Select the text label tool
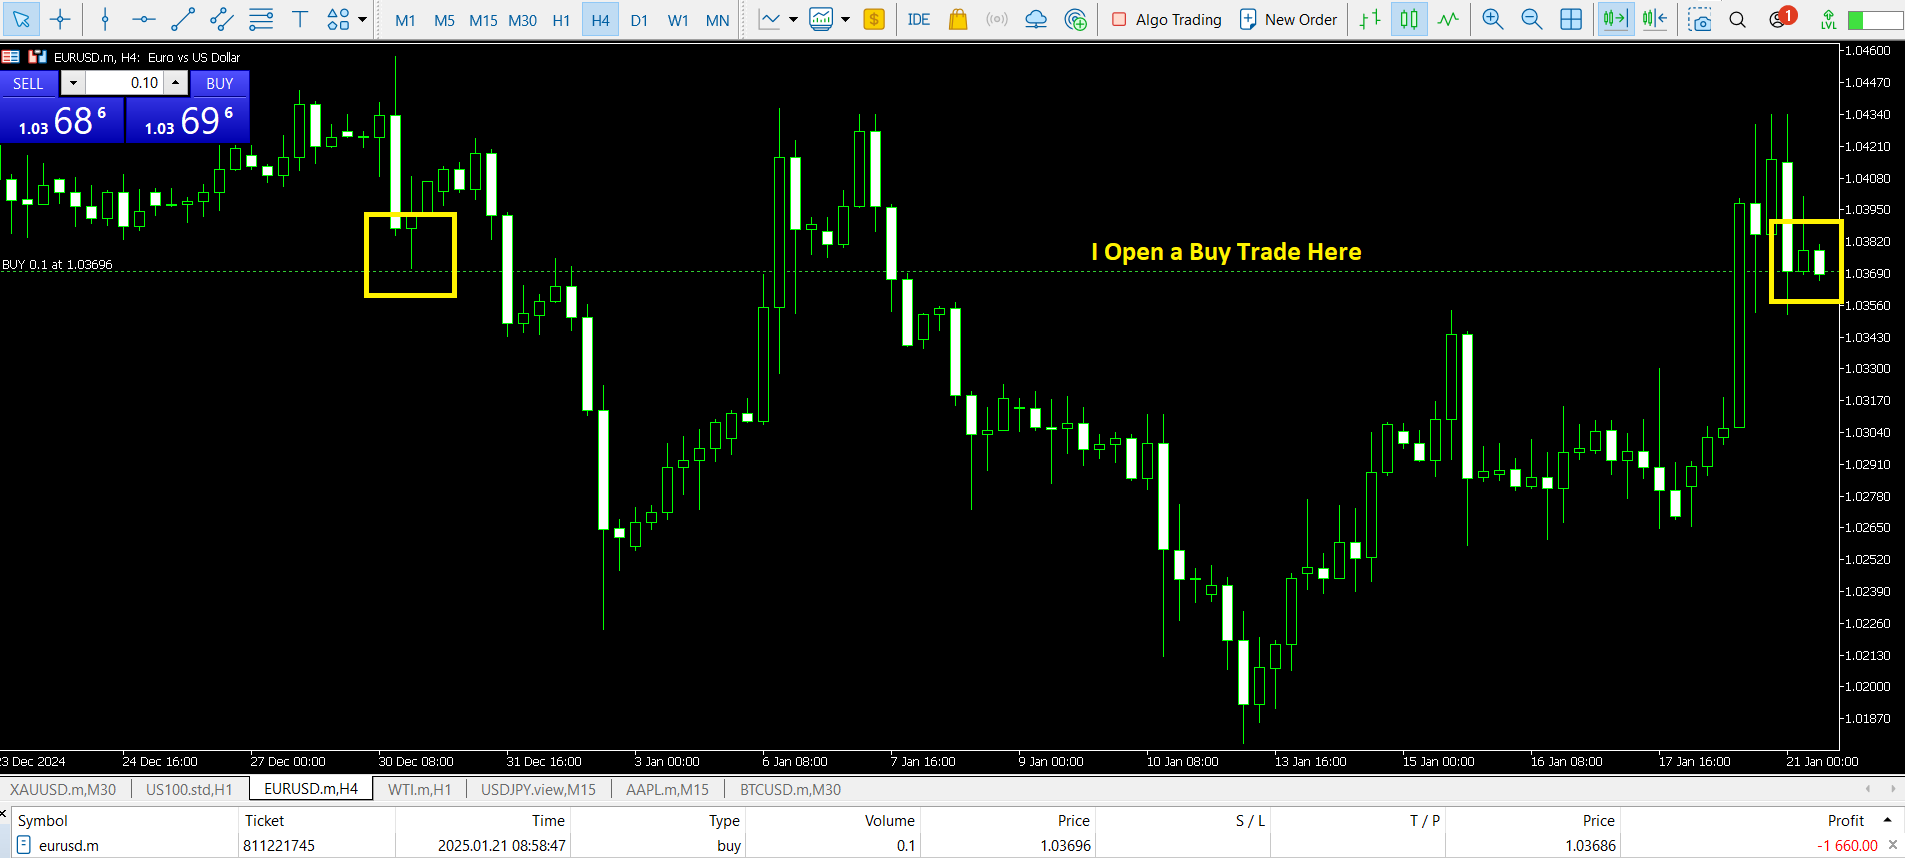 (299, 19)
